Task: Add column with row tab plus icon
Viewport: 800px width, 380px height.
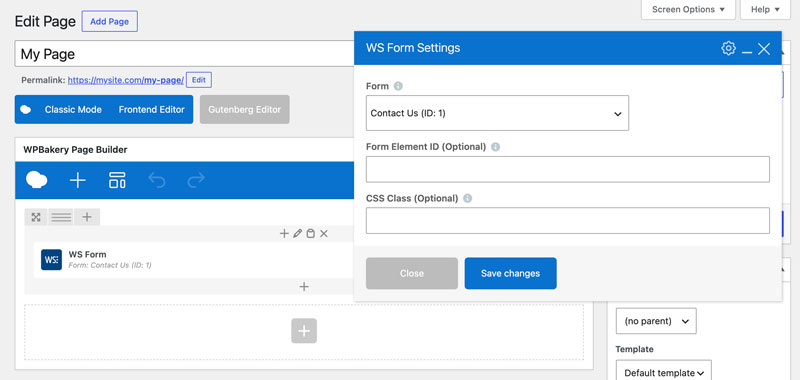Action: pos(87,217)
